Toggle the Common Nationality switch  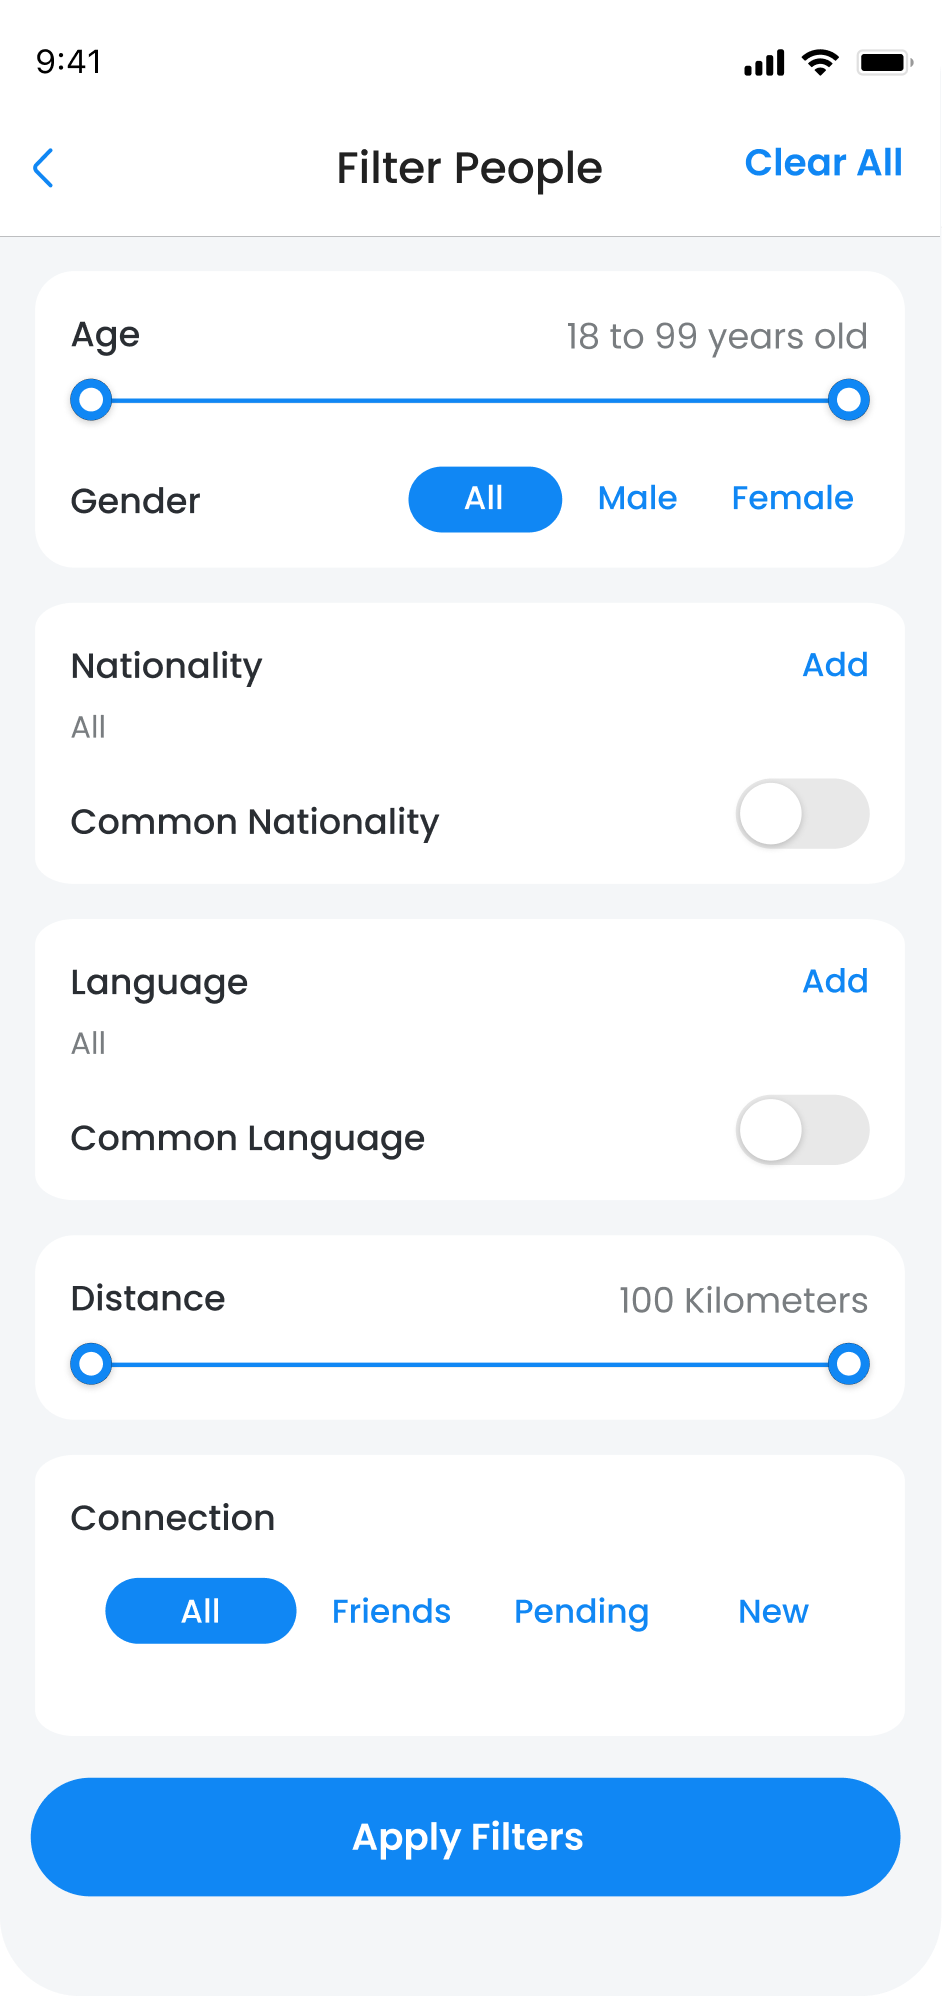click(802, 814)
